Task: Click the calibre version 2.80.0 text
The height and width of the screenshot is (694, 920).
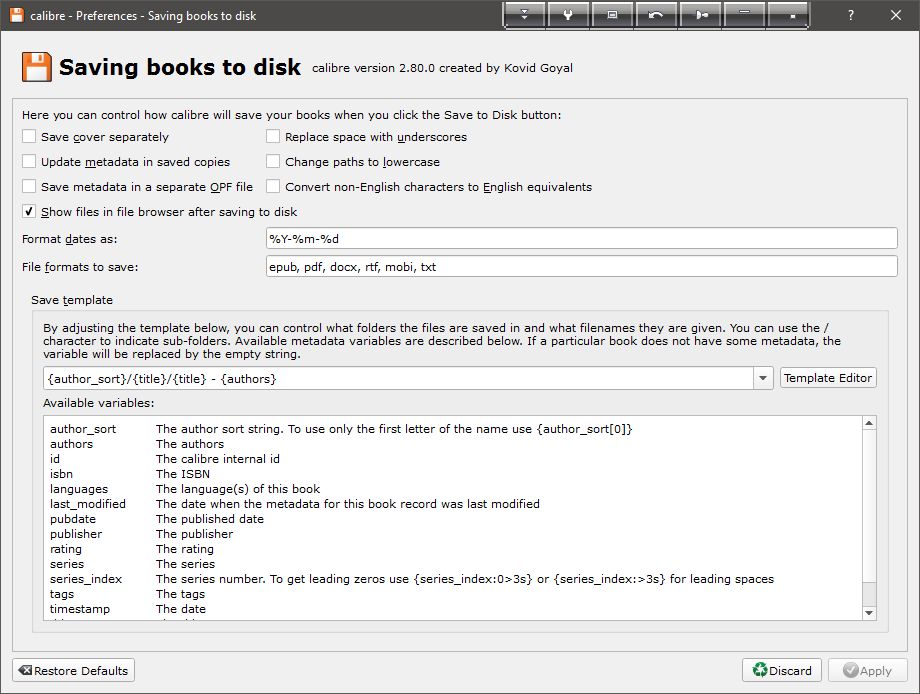Action: [442, 68]
